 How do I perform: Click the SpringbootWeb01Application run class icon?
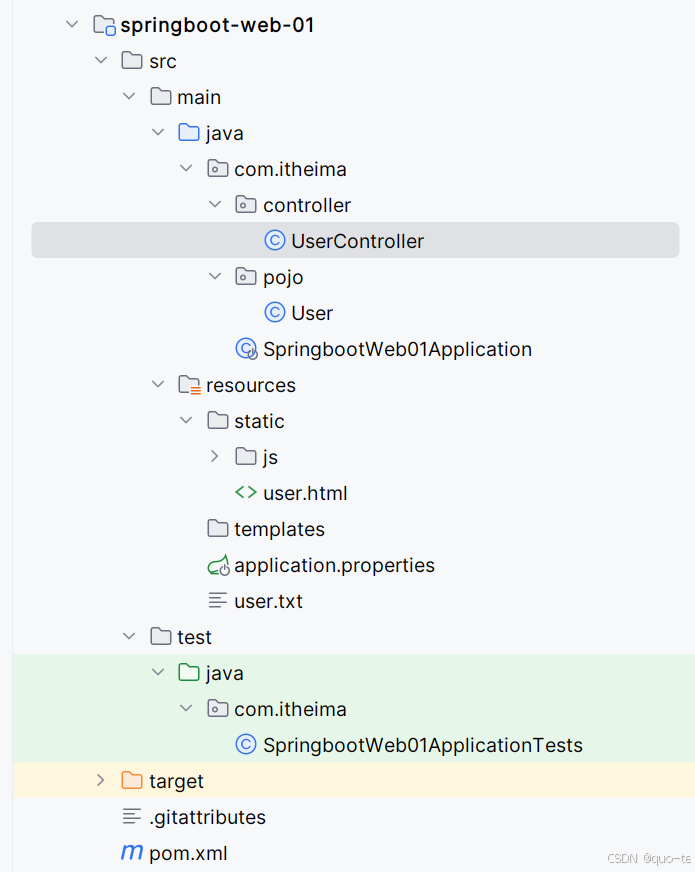click(x=246, y=349)
